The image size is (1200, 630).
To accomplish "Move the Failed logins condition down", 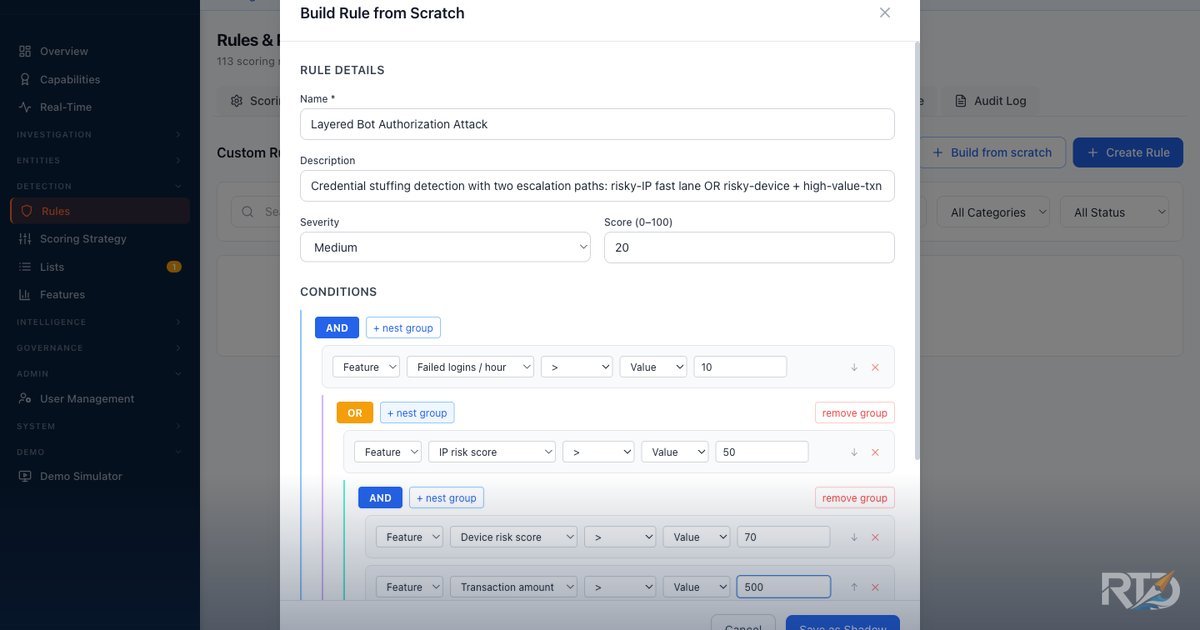I will tap(853, 366).
